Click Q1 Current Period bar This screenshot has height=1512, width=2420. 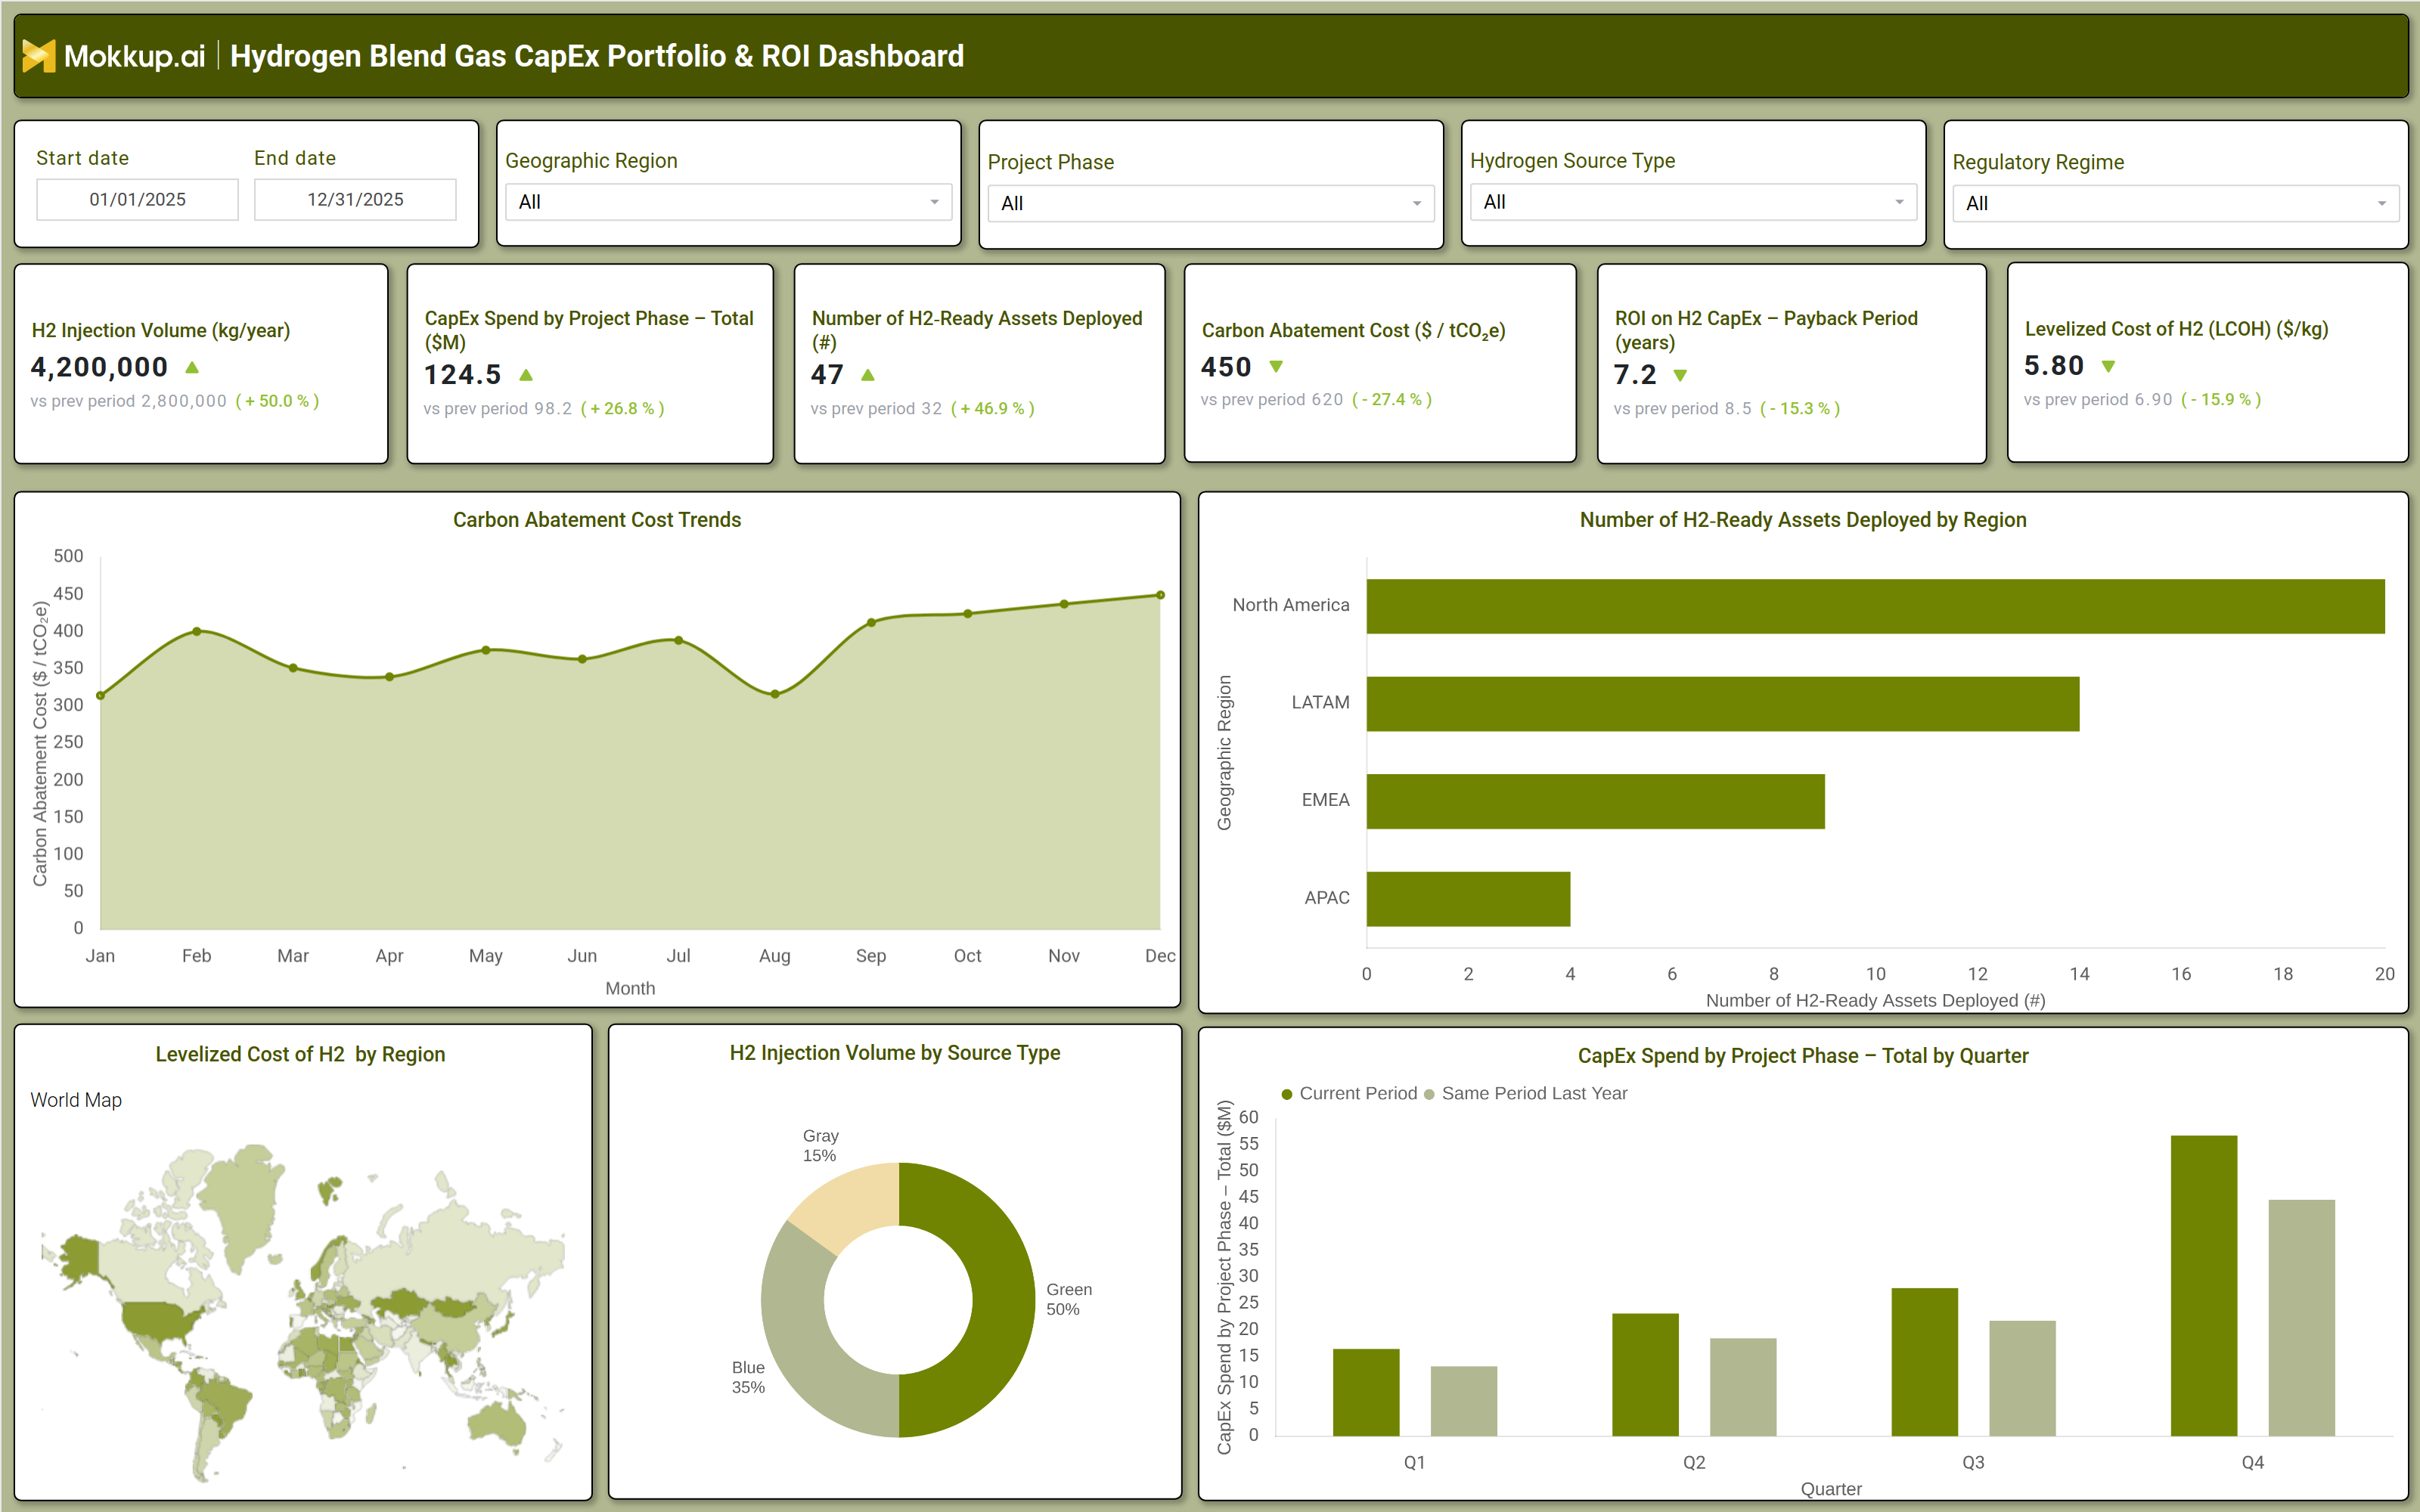pyautogui.click(x=1366, y=1392)
